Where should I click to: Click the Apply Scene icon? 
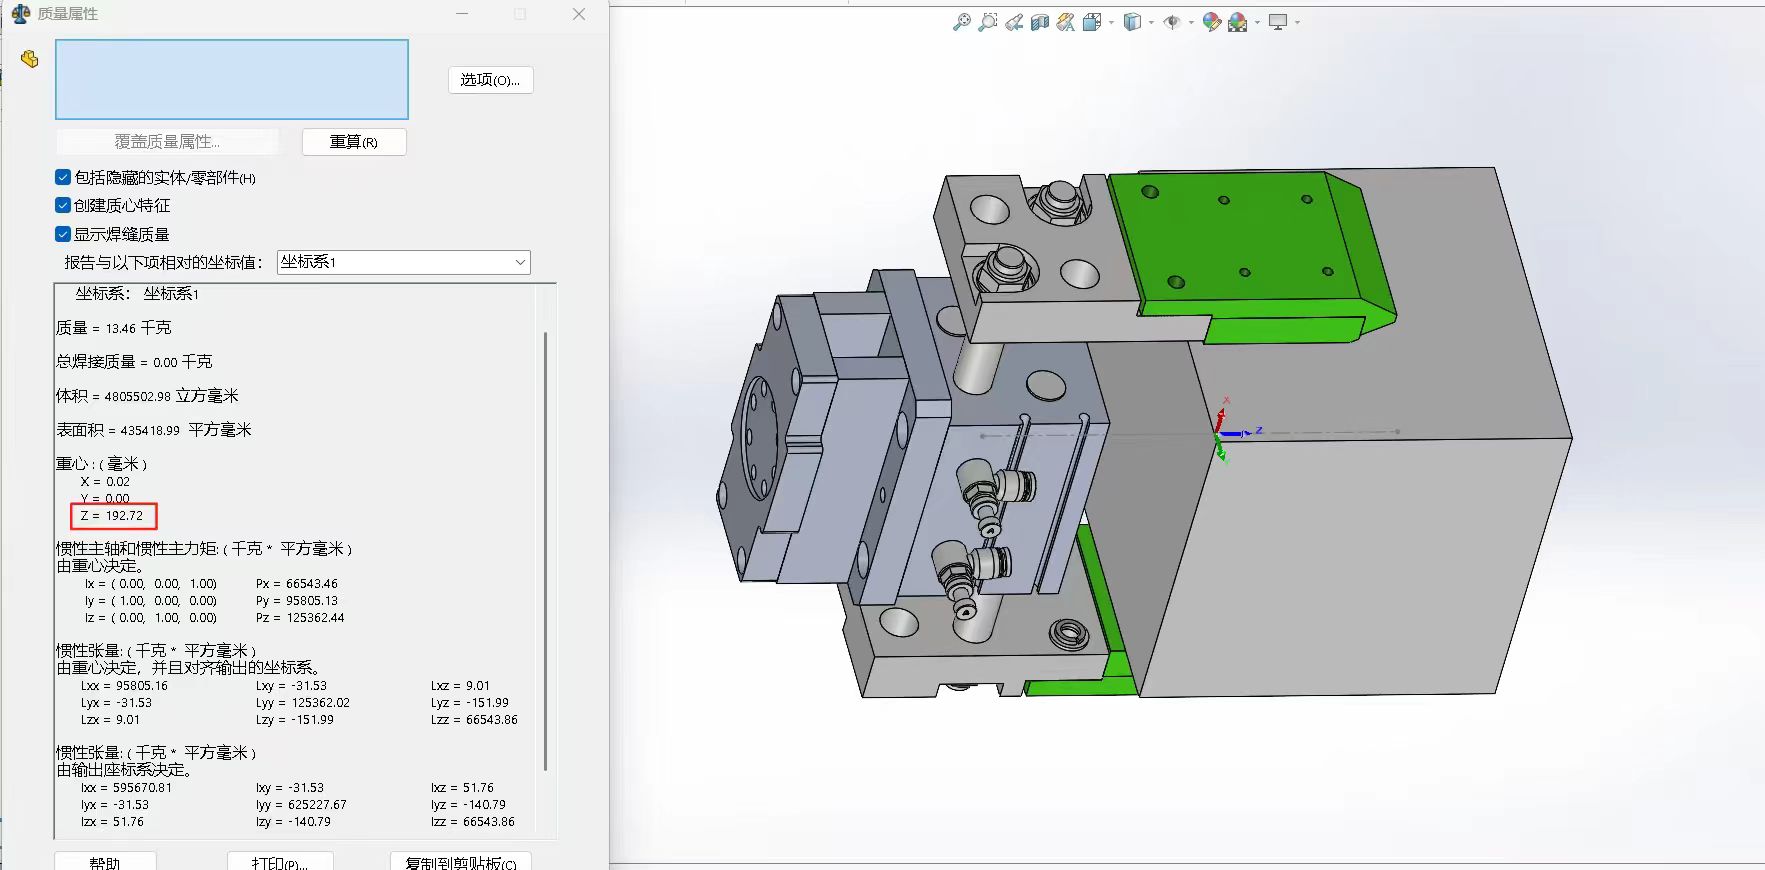1238,22
